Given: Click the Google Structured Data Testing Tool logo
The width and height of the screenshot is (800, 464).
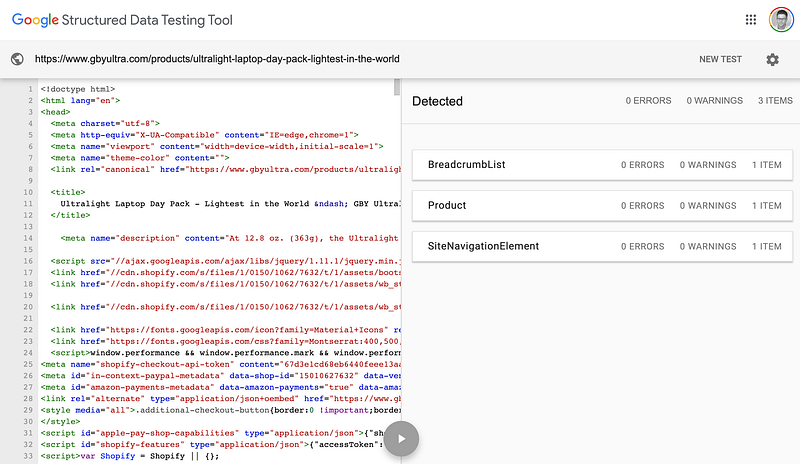Looking at the screenshot, I should click(122, 20).
